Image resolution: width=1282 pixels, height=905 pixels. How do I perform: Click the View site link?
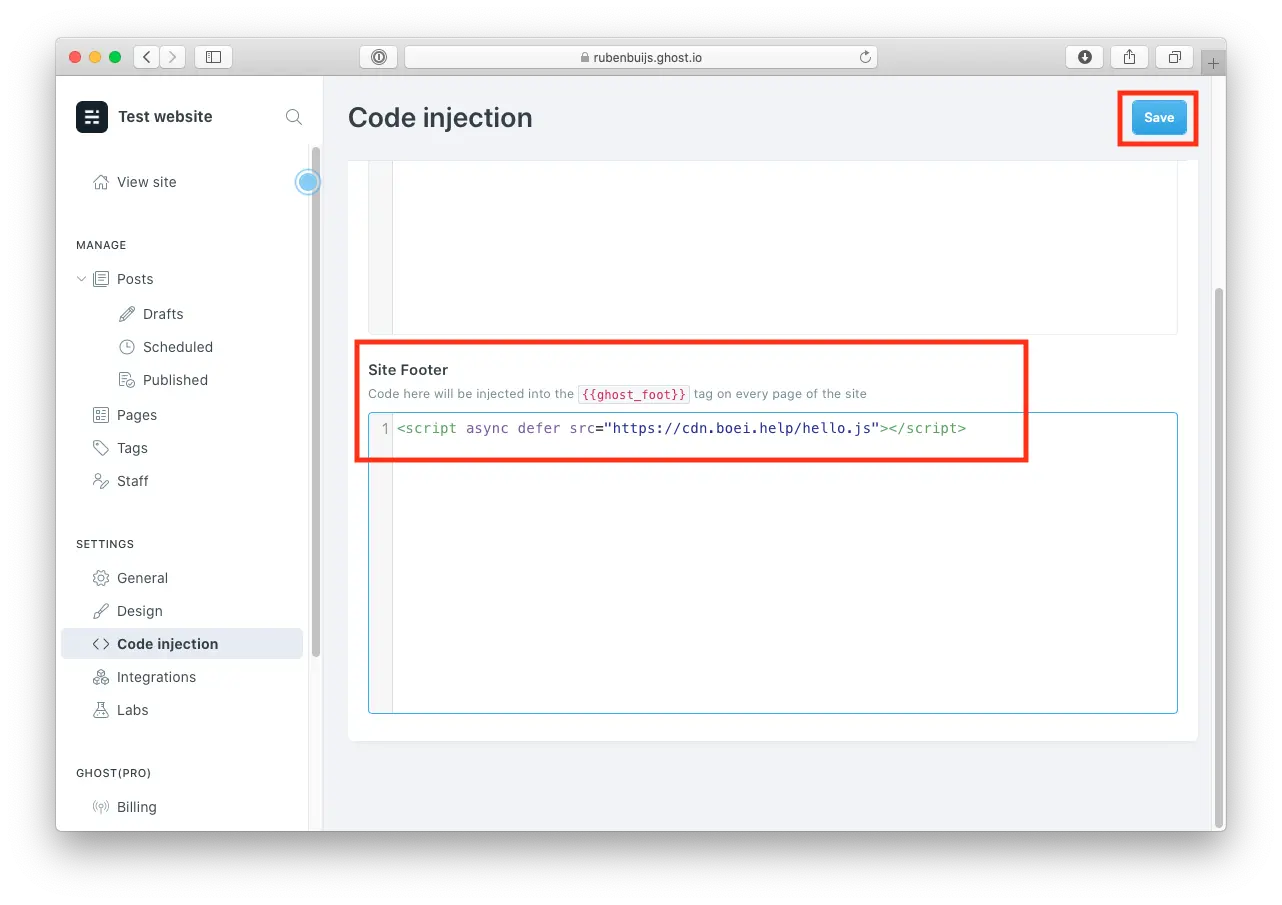(146, 182)
